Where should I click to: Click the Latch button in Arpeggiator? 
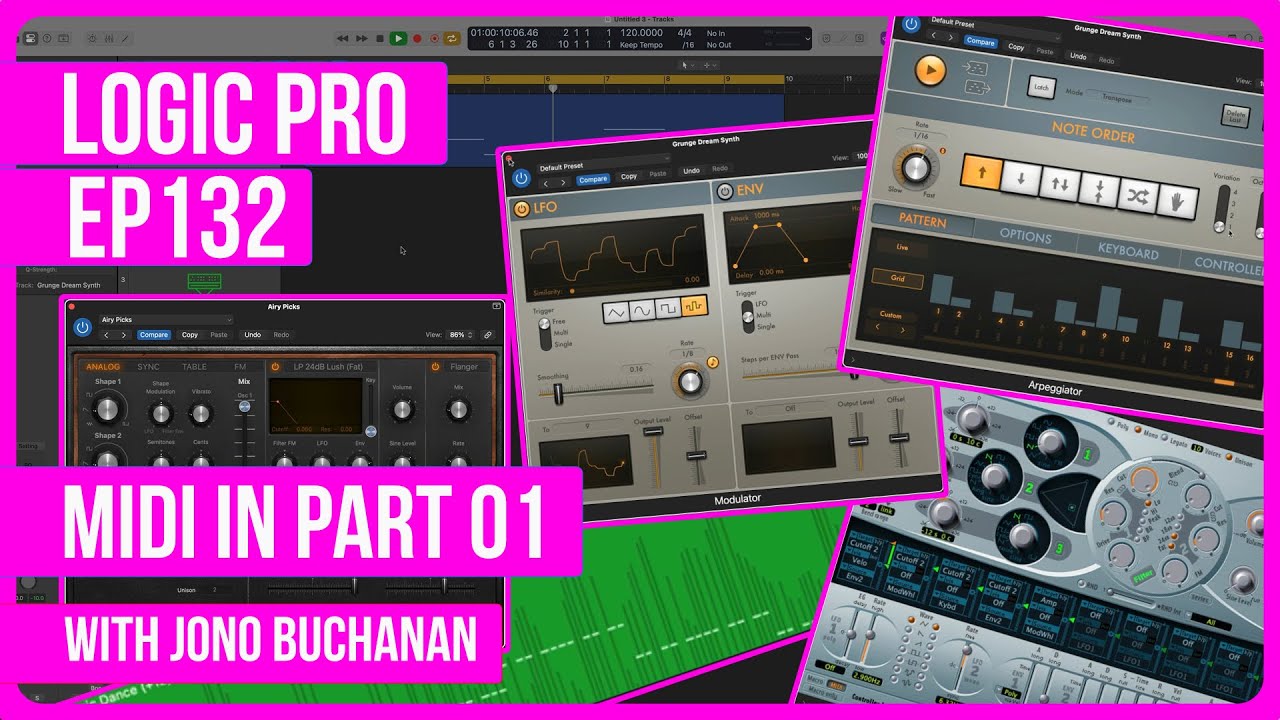1041,88
